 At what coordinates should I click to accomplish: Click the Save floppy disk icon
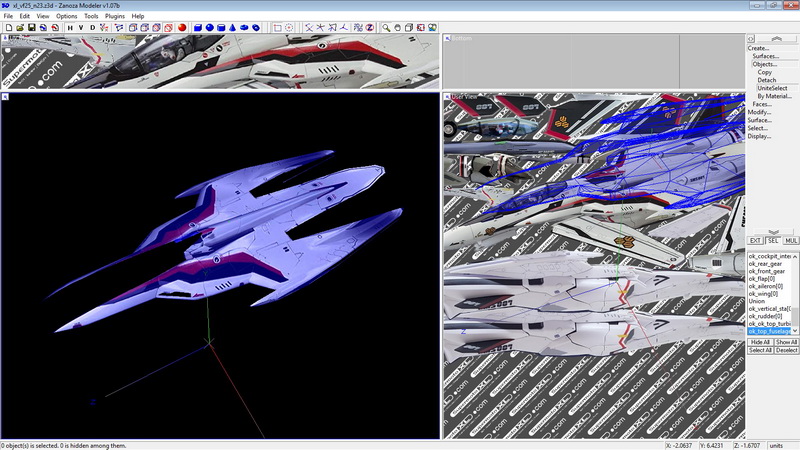tap(32, 28)
